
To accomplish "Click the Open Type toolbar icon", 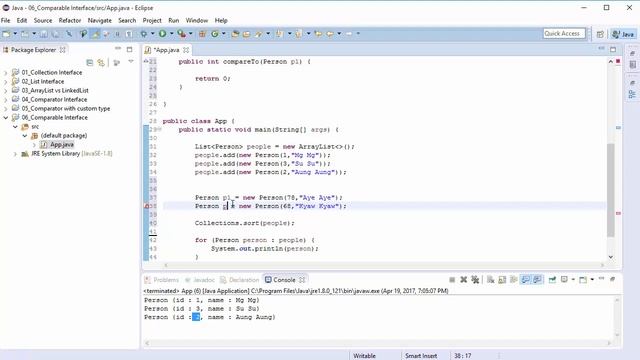I will pyautogui.click(x=235, y=34).
